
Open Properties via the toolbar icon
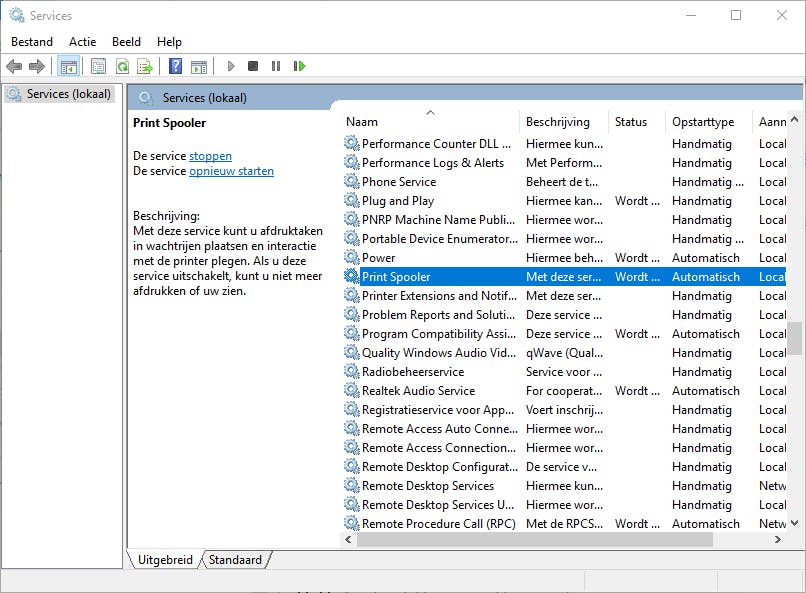pyautogui.click(x=98, y=66)
